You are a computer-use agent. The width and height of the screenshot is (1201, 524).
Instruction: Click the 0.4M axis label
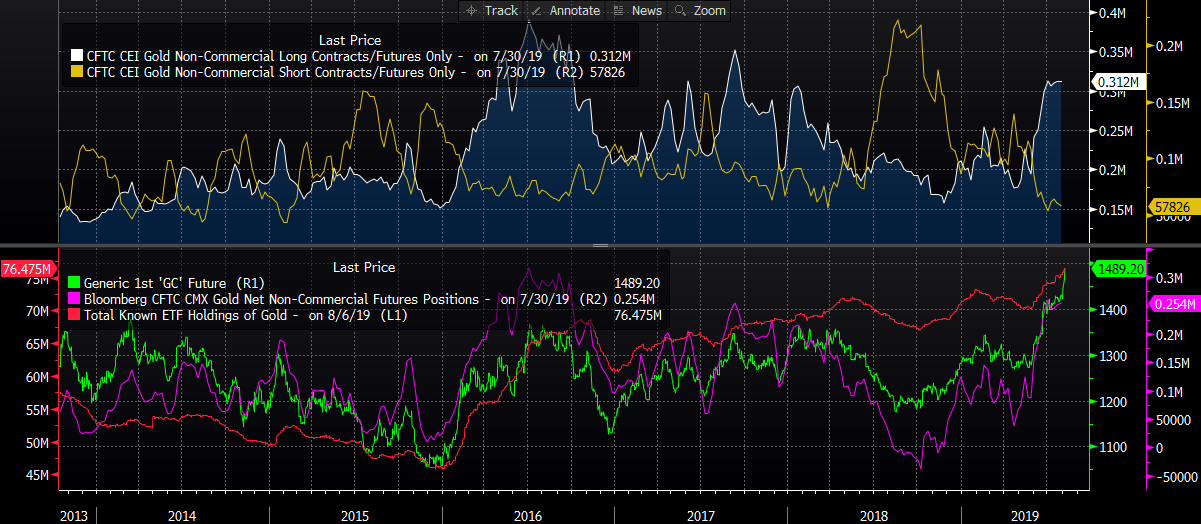(x=1113, y=14)
